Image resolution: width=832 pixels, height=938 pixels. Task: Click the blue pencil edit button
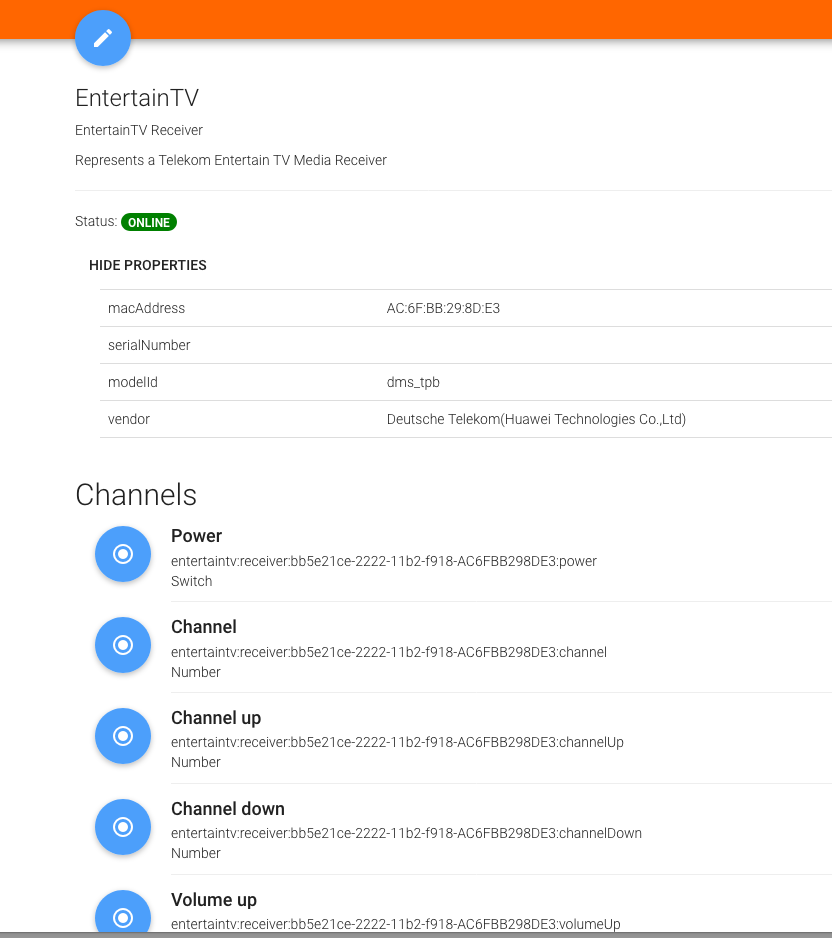tap(103, 38)
